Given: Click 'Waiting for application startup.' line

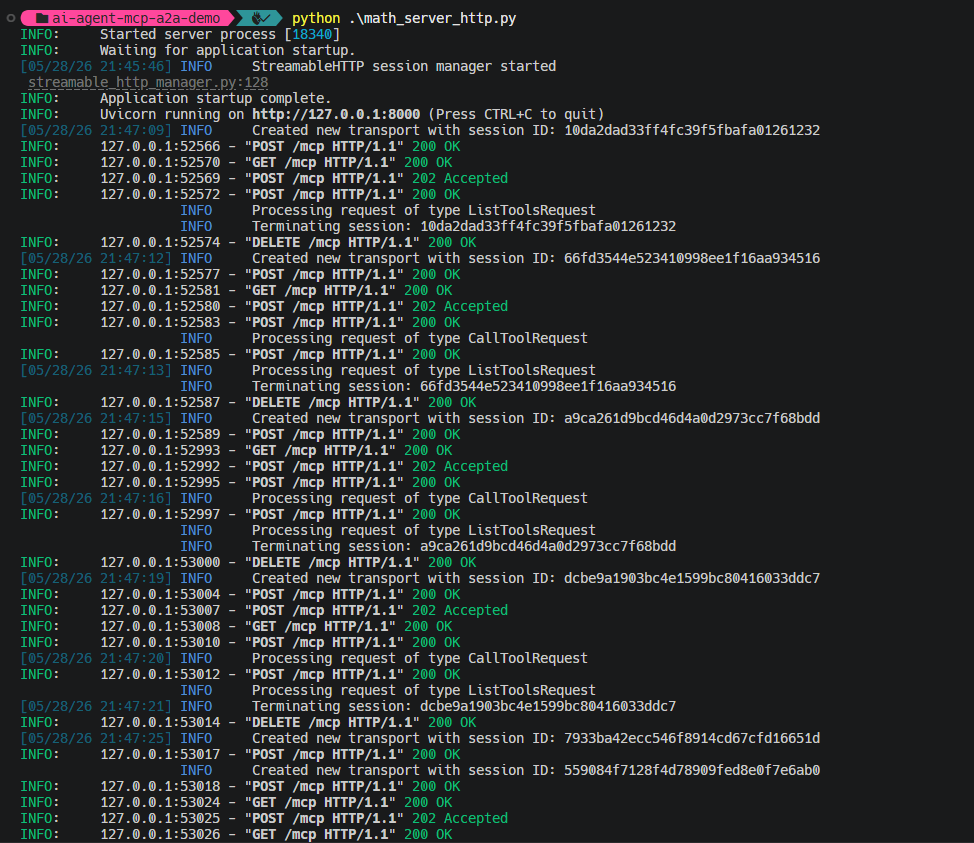Looking at the screenshot, I should (x=227, y=50).
